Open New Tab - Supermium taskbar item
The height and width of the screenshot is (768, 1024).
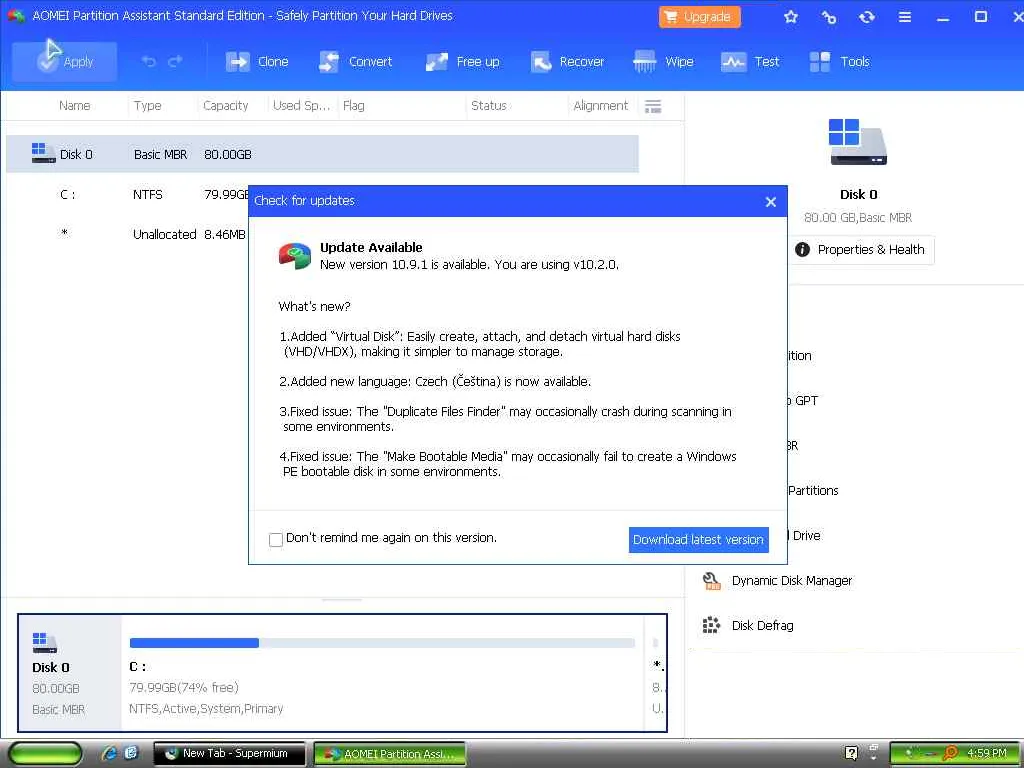point(229,754)
